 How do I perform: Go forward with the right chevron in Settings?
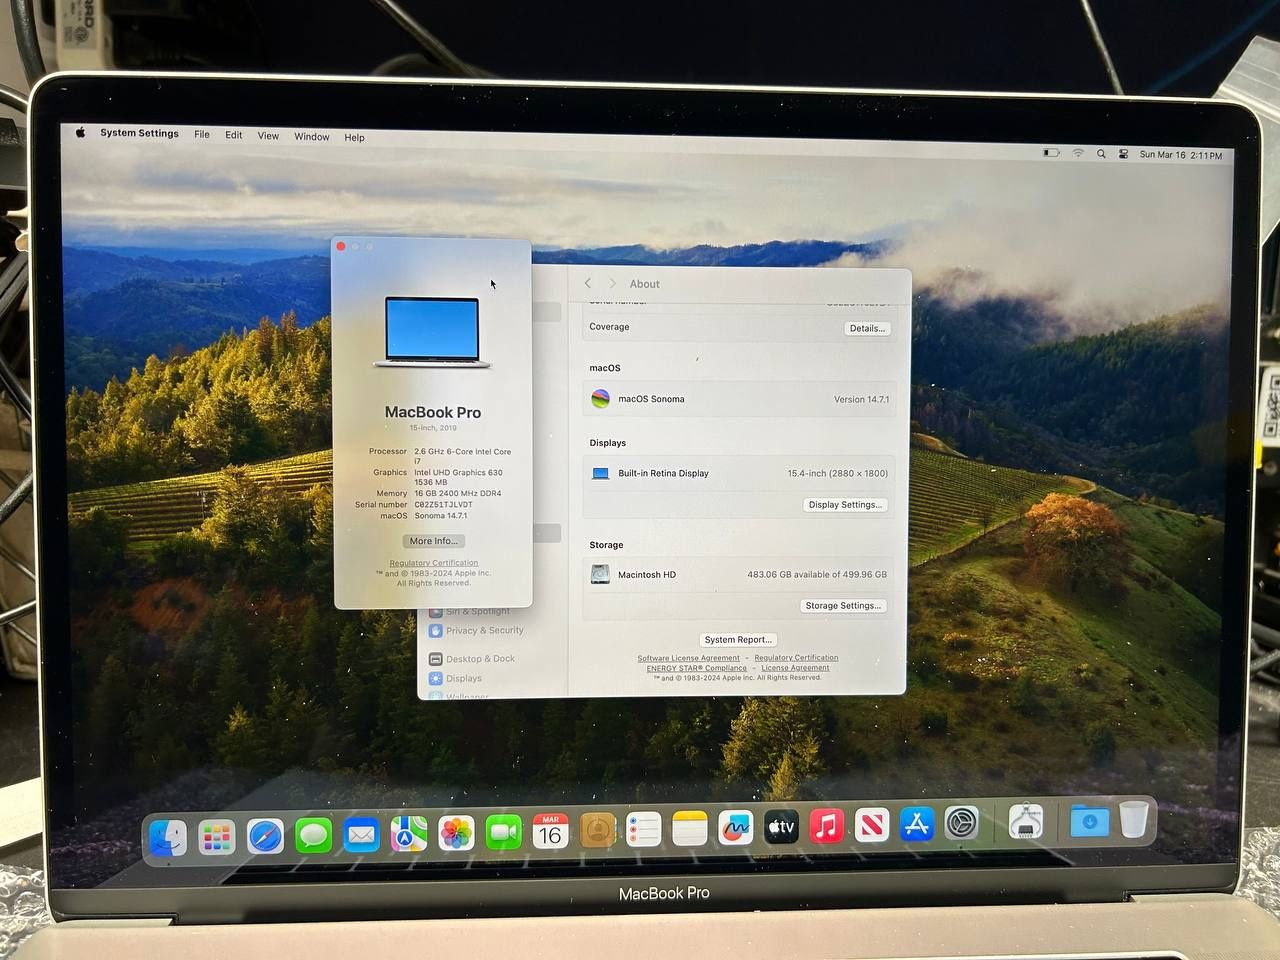coord(612,284)
